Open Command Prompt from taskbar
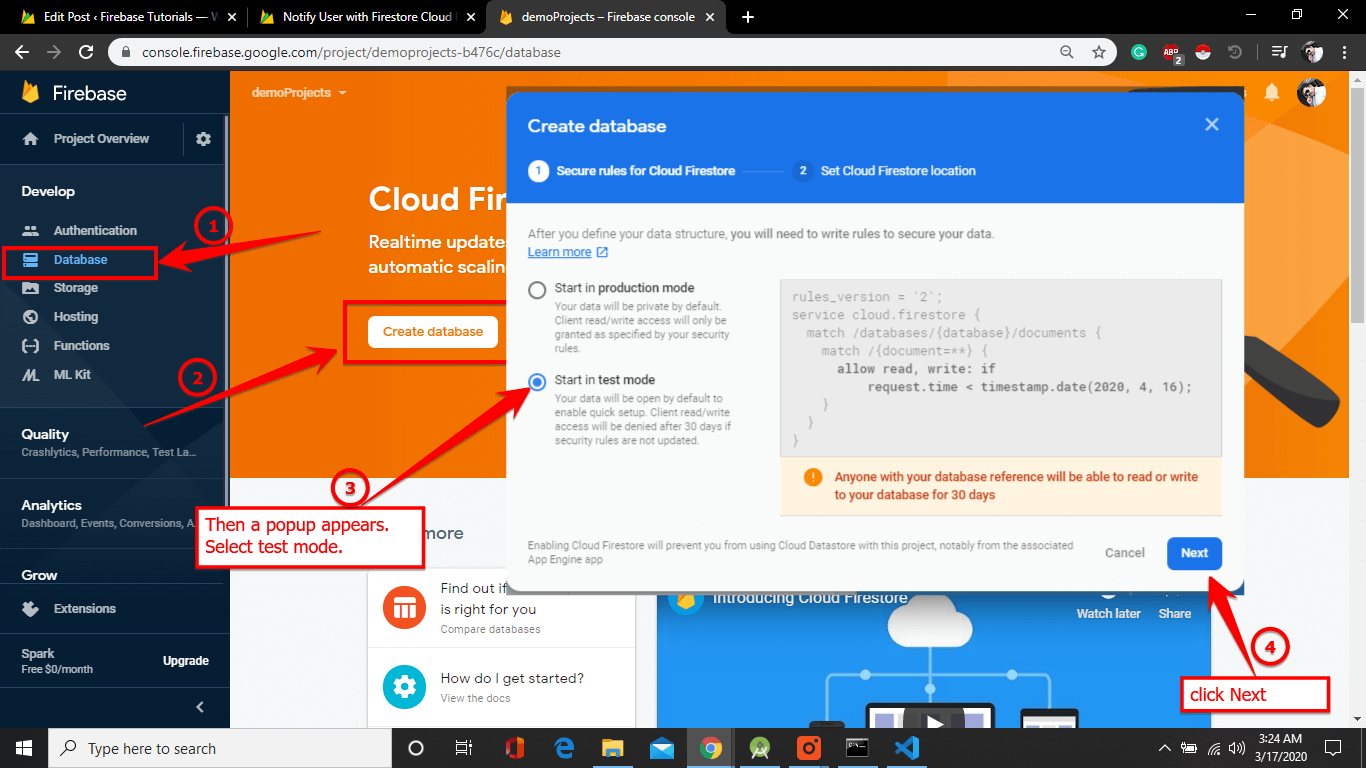 [x=857, y=748]
